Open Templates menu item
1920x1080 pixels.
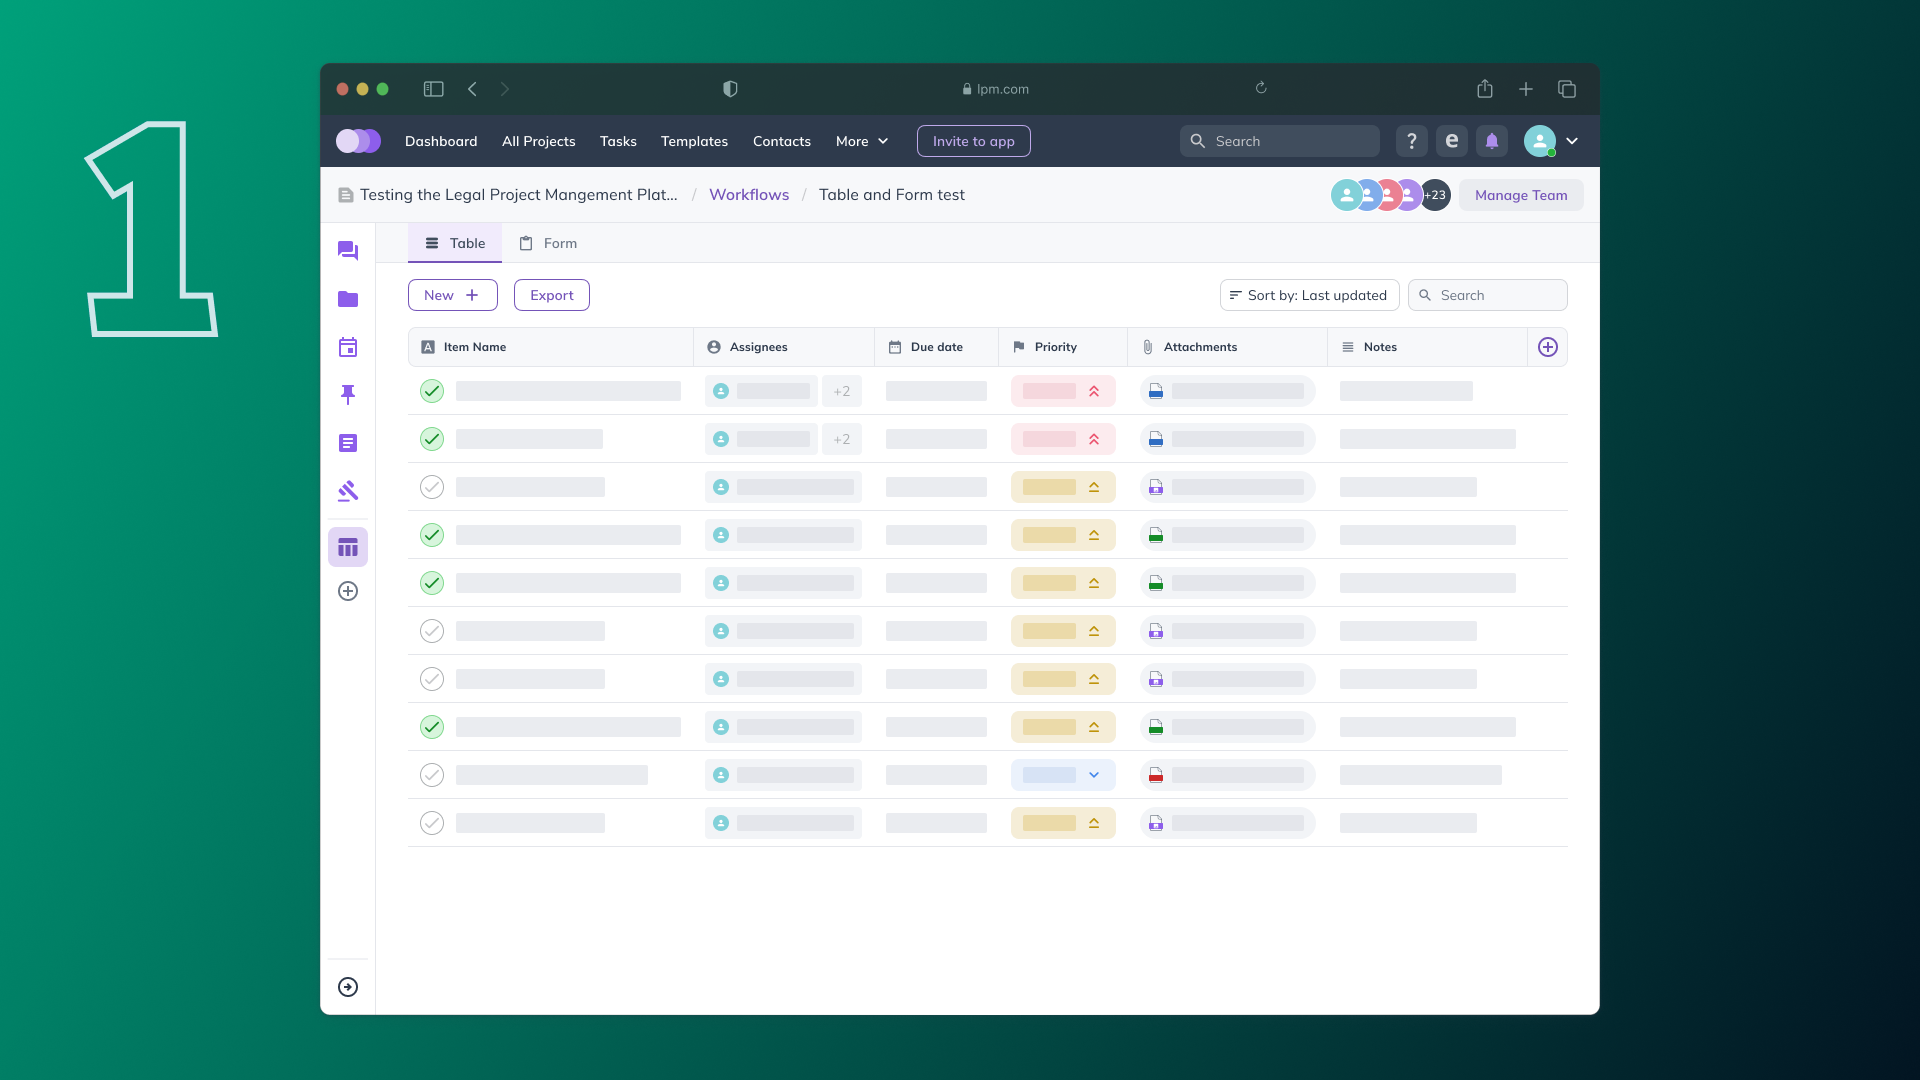694,141
